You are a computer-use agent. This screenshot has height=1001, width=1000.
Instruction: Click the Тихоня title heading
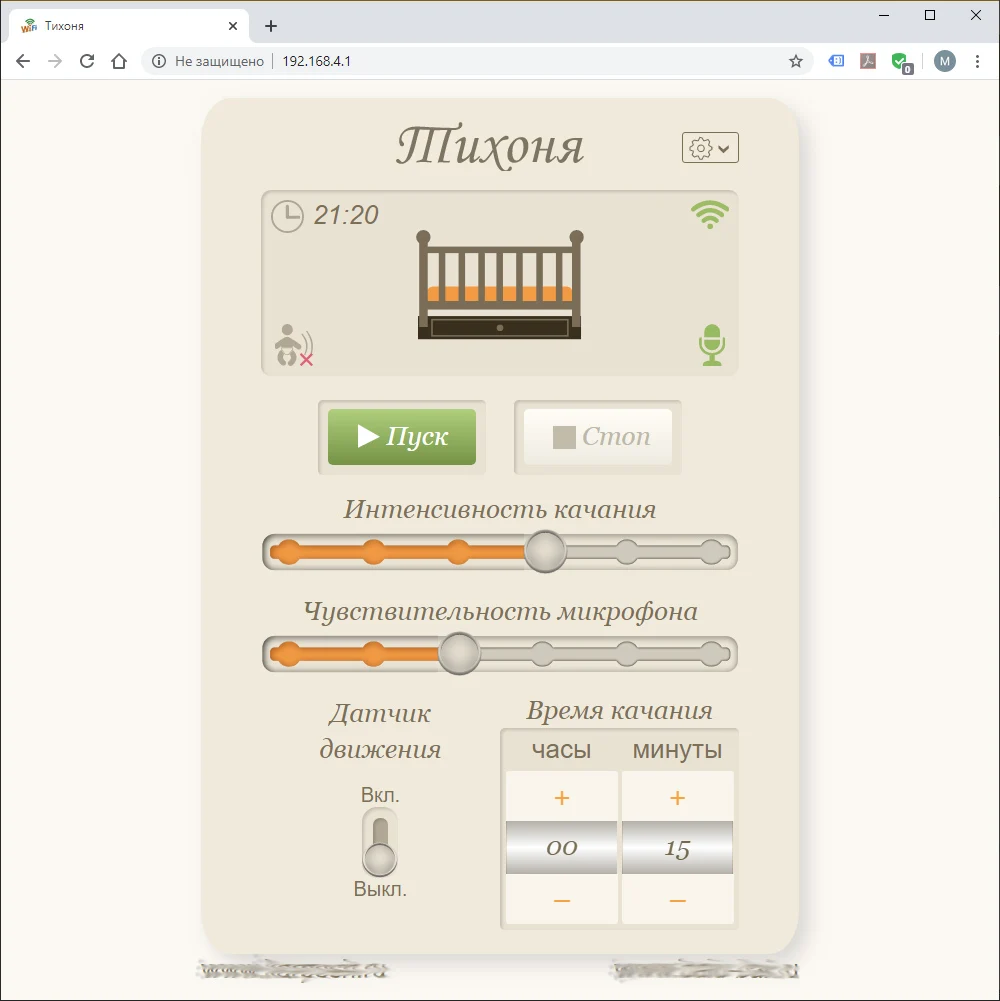[x=490, y=147]
